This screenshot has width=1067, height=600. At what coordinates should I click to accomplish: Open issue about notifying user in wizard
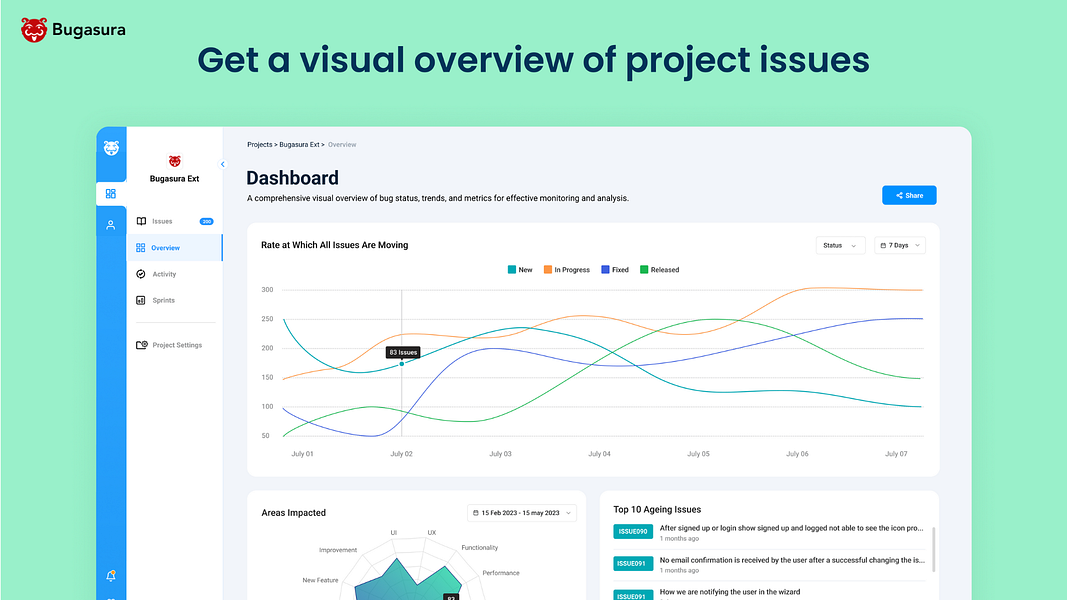pyautogui.click(x=729, y=592)
